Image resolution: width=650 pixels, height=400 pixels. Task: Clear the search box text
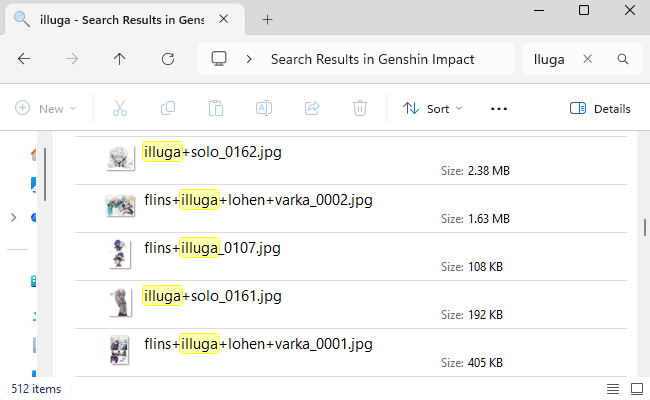pos(590,59)
